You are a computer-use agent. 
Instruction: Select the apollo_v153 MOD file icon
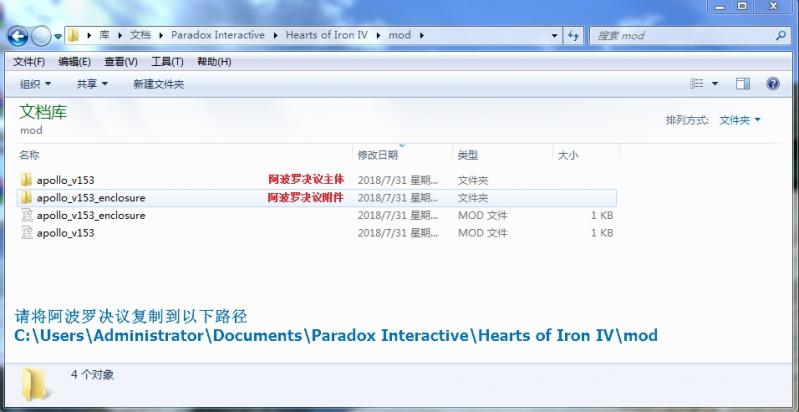27,233
